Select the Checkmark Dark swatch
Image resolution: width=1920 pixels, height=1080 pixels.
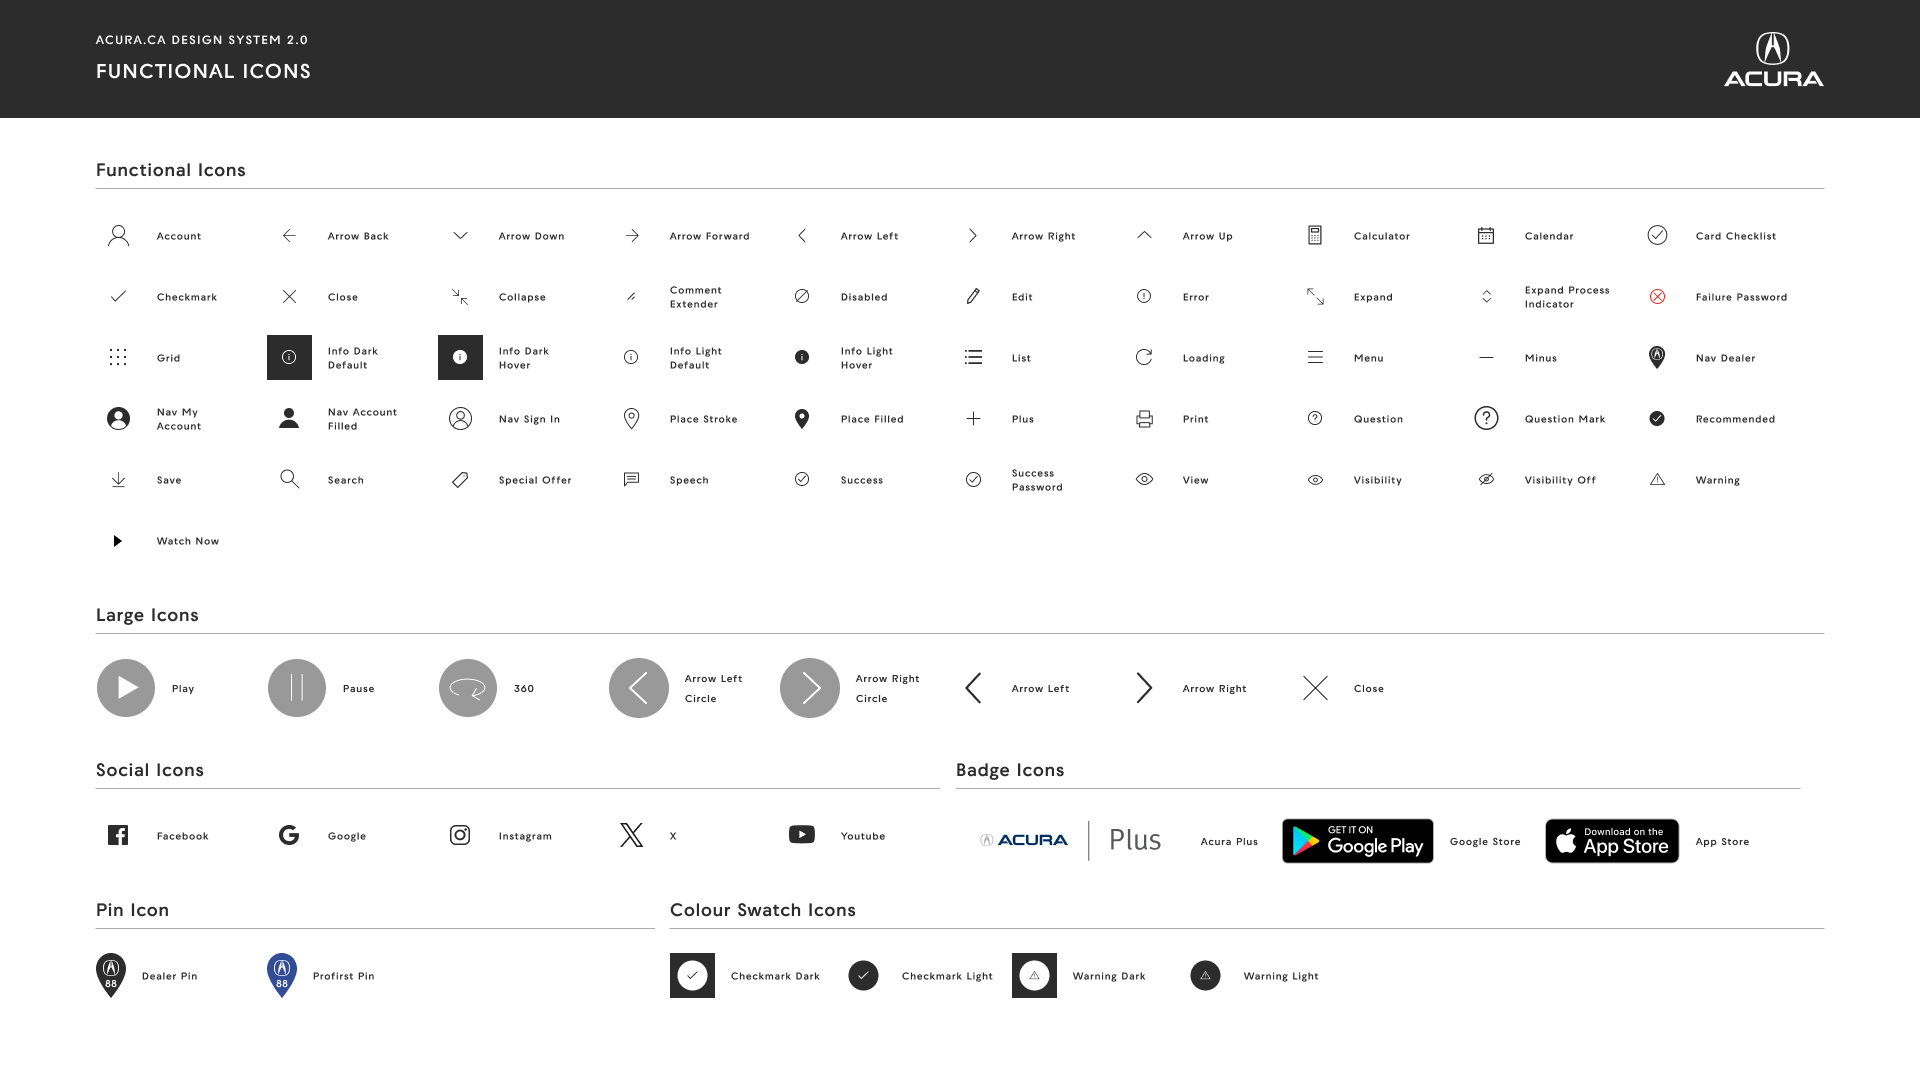(692, 975)
